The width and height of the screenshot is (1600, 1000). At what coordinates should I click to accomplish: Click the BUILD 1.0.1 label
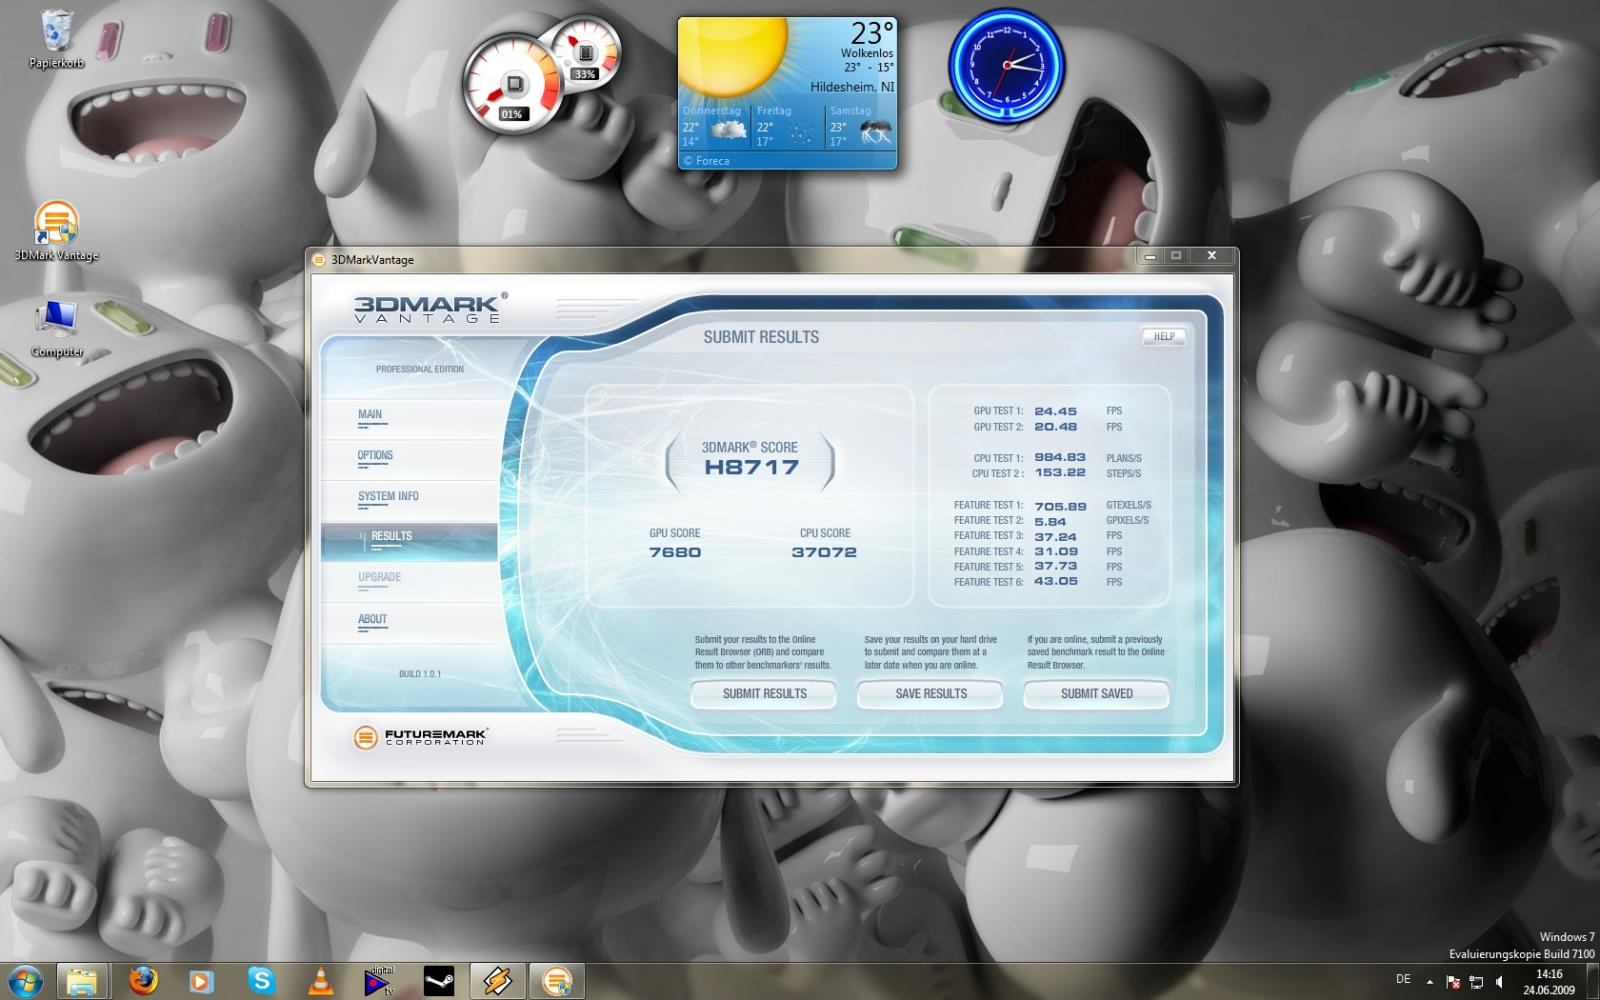420,674
